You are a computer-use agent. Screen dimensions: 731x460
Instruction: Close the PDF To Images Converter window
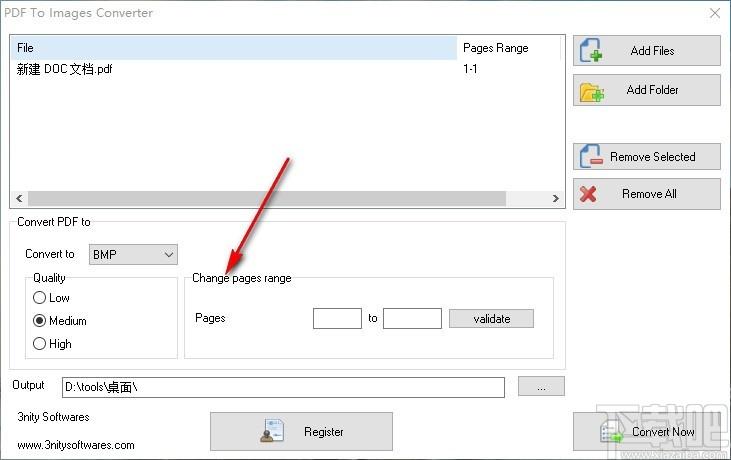(715, 13)
